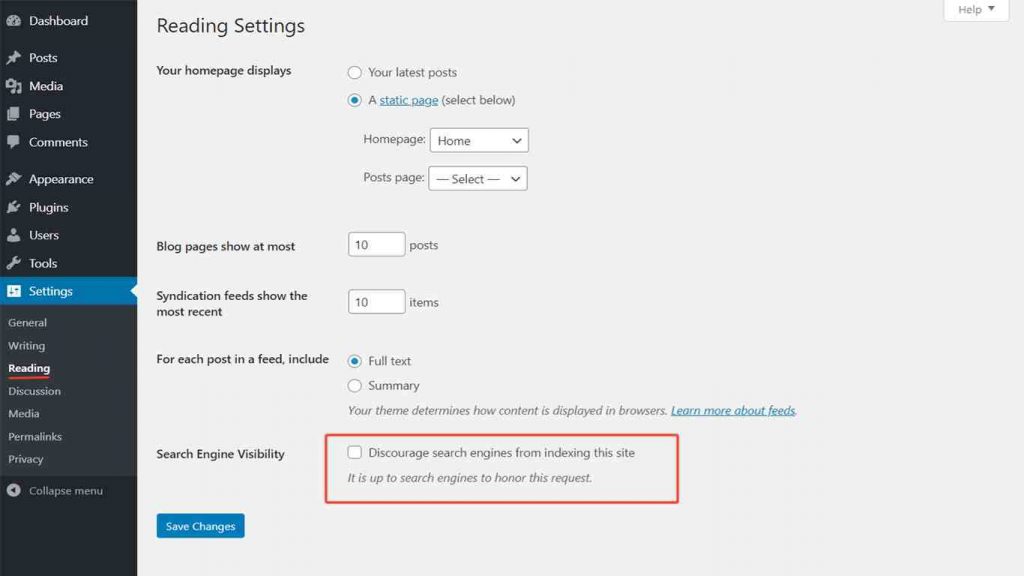Open the Posts page Select dropdown
1024x576 pixels.
point(477,178)
